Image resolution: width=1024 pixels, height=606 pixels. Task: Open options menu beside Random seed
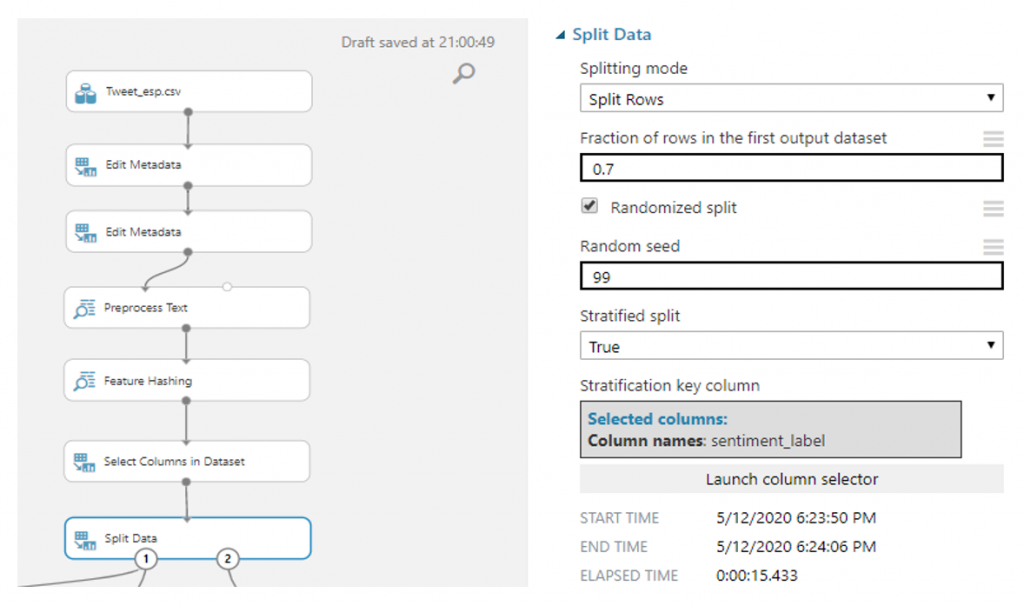point(992,247)
